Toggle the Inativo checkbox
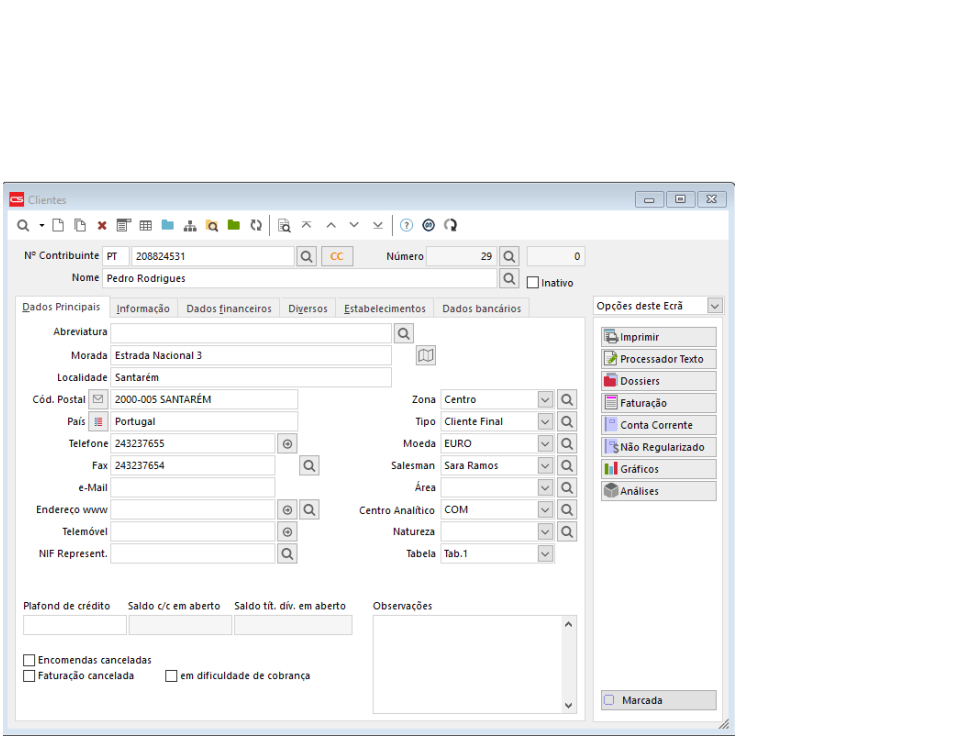This screenshot has width=962, height=737. pos(533,283)
